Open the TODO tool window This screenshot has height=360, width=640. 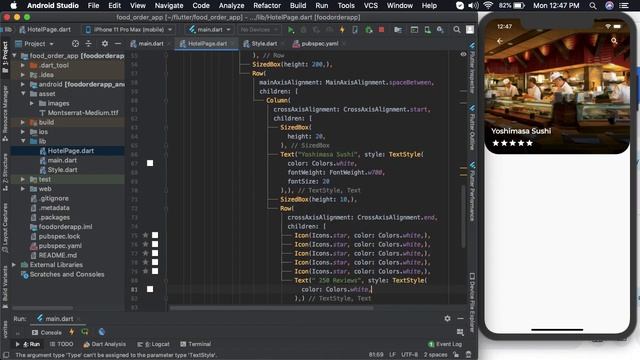[62, 344]
